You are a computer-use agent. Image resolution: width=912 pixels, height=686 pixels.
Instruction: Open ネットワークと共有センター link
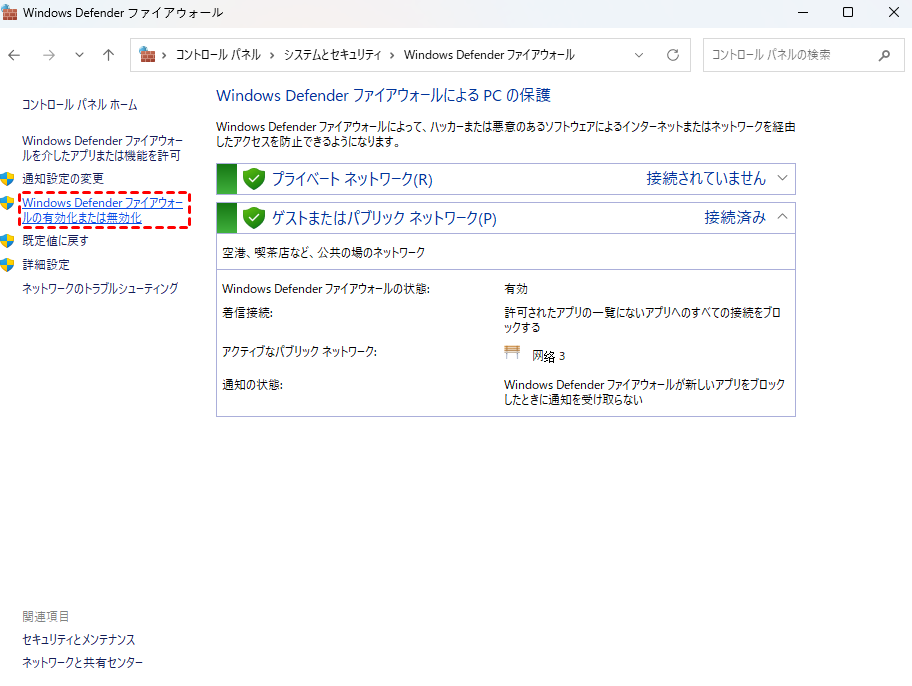pos(83,663)
